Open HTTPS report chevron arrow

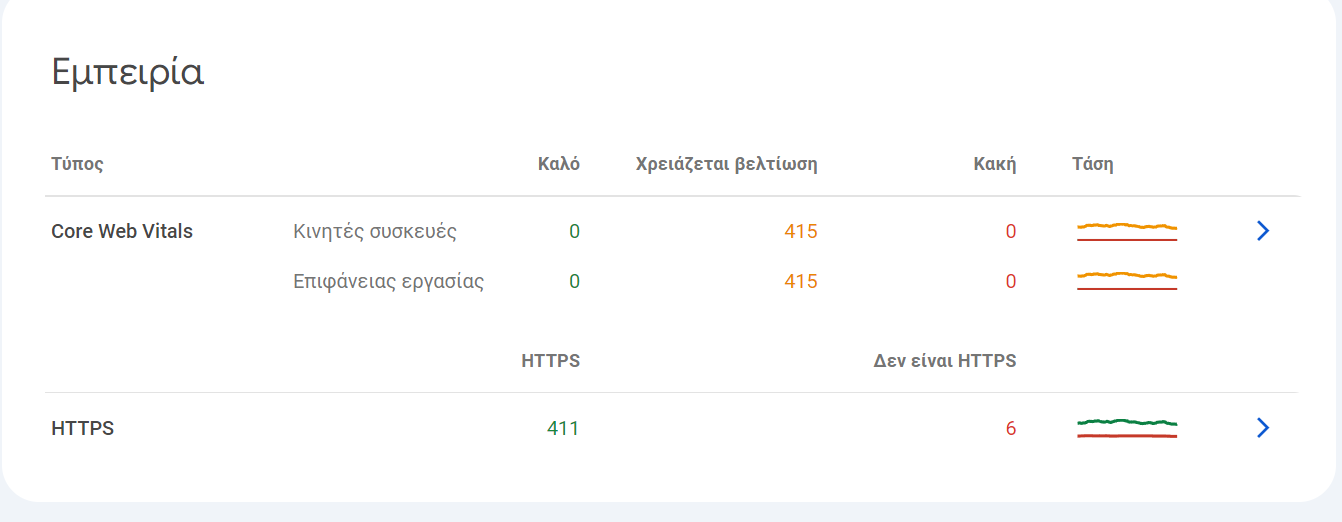coord(1262,428)
